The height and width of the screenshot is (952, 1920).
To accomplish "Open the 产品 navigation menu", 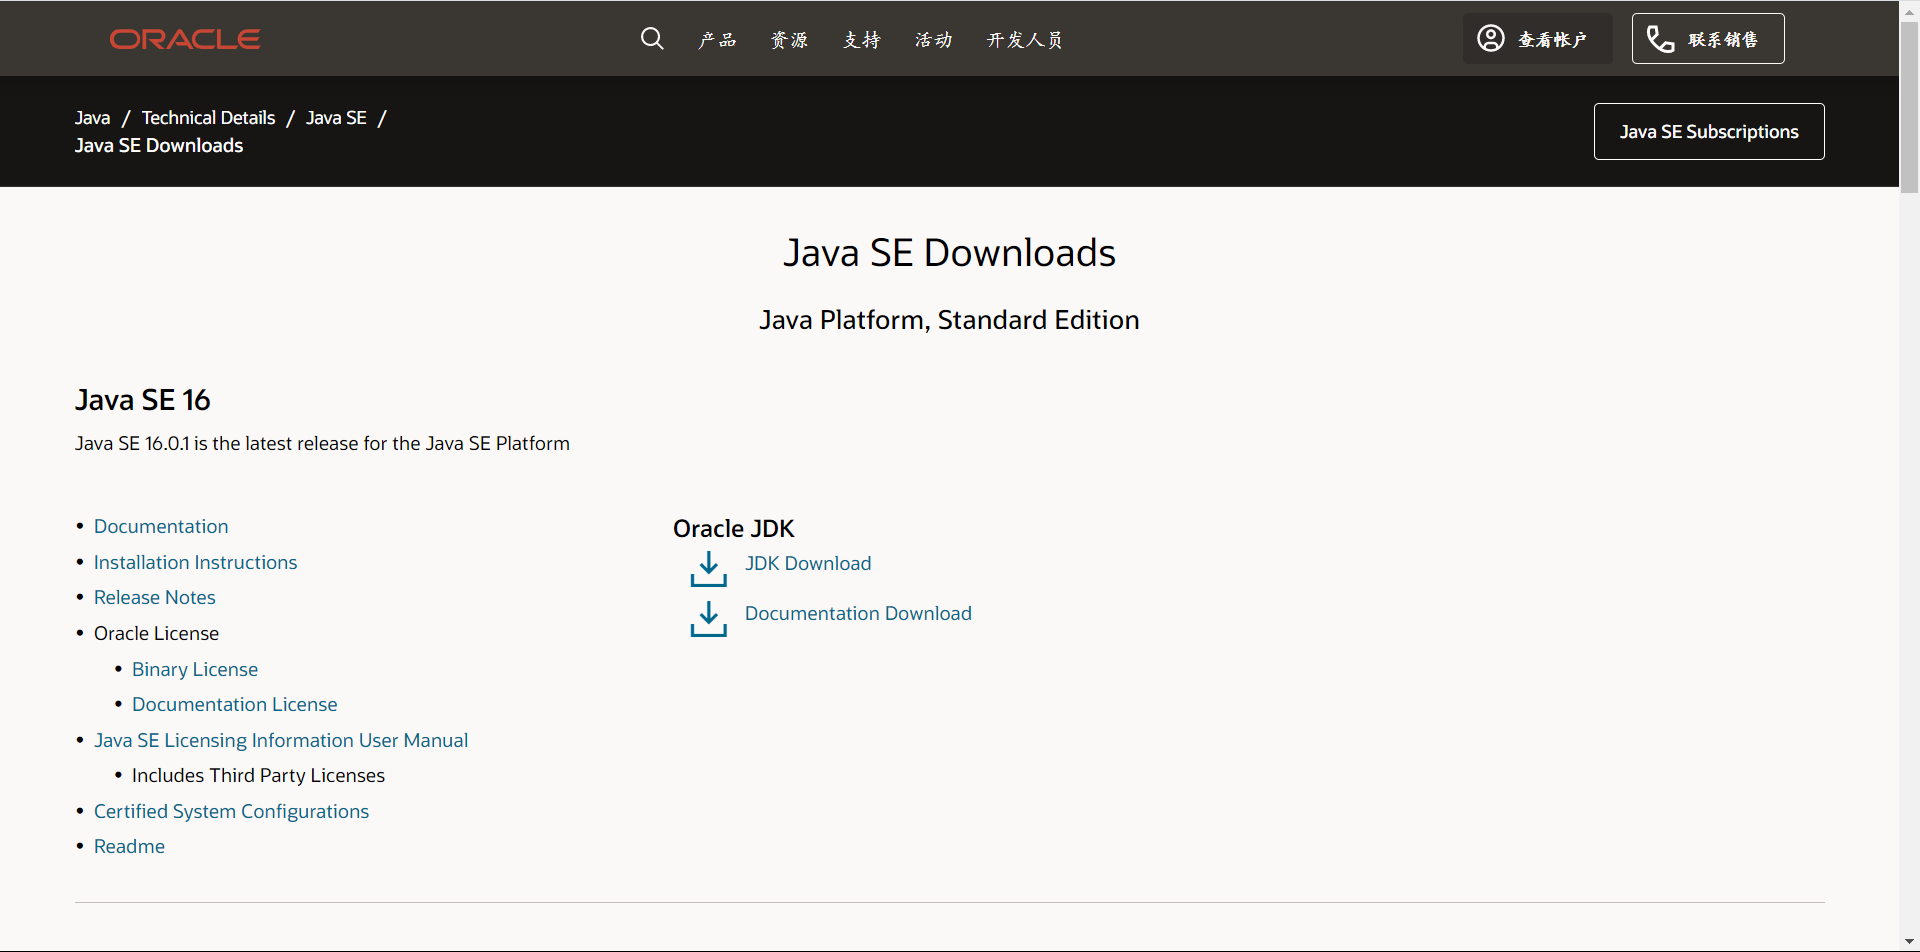I will click(x=717, y=40).
